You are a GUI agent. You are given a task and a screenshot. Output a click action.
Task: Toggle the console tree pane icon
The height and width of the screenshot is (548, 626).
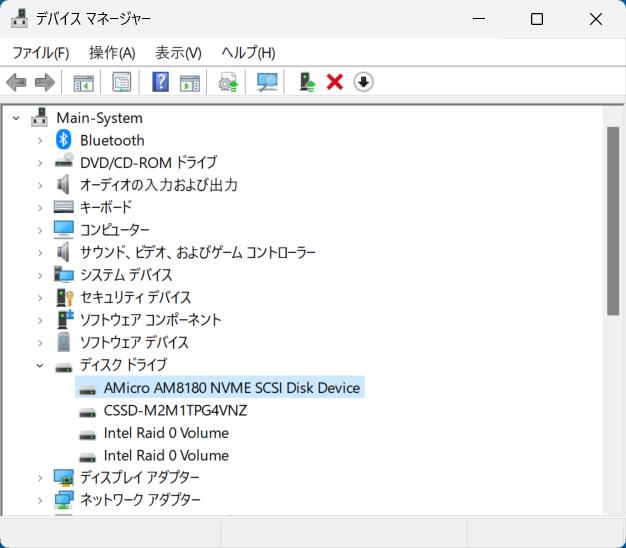83,83
